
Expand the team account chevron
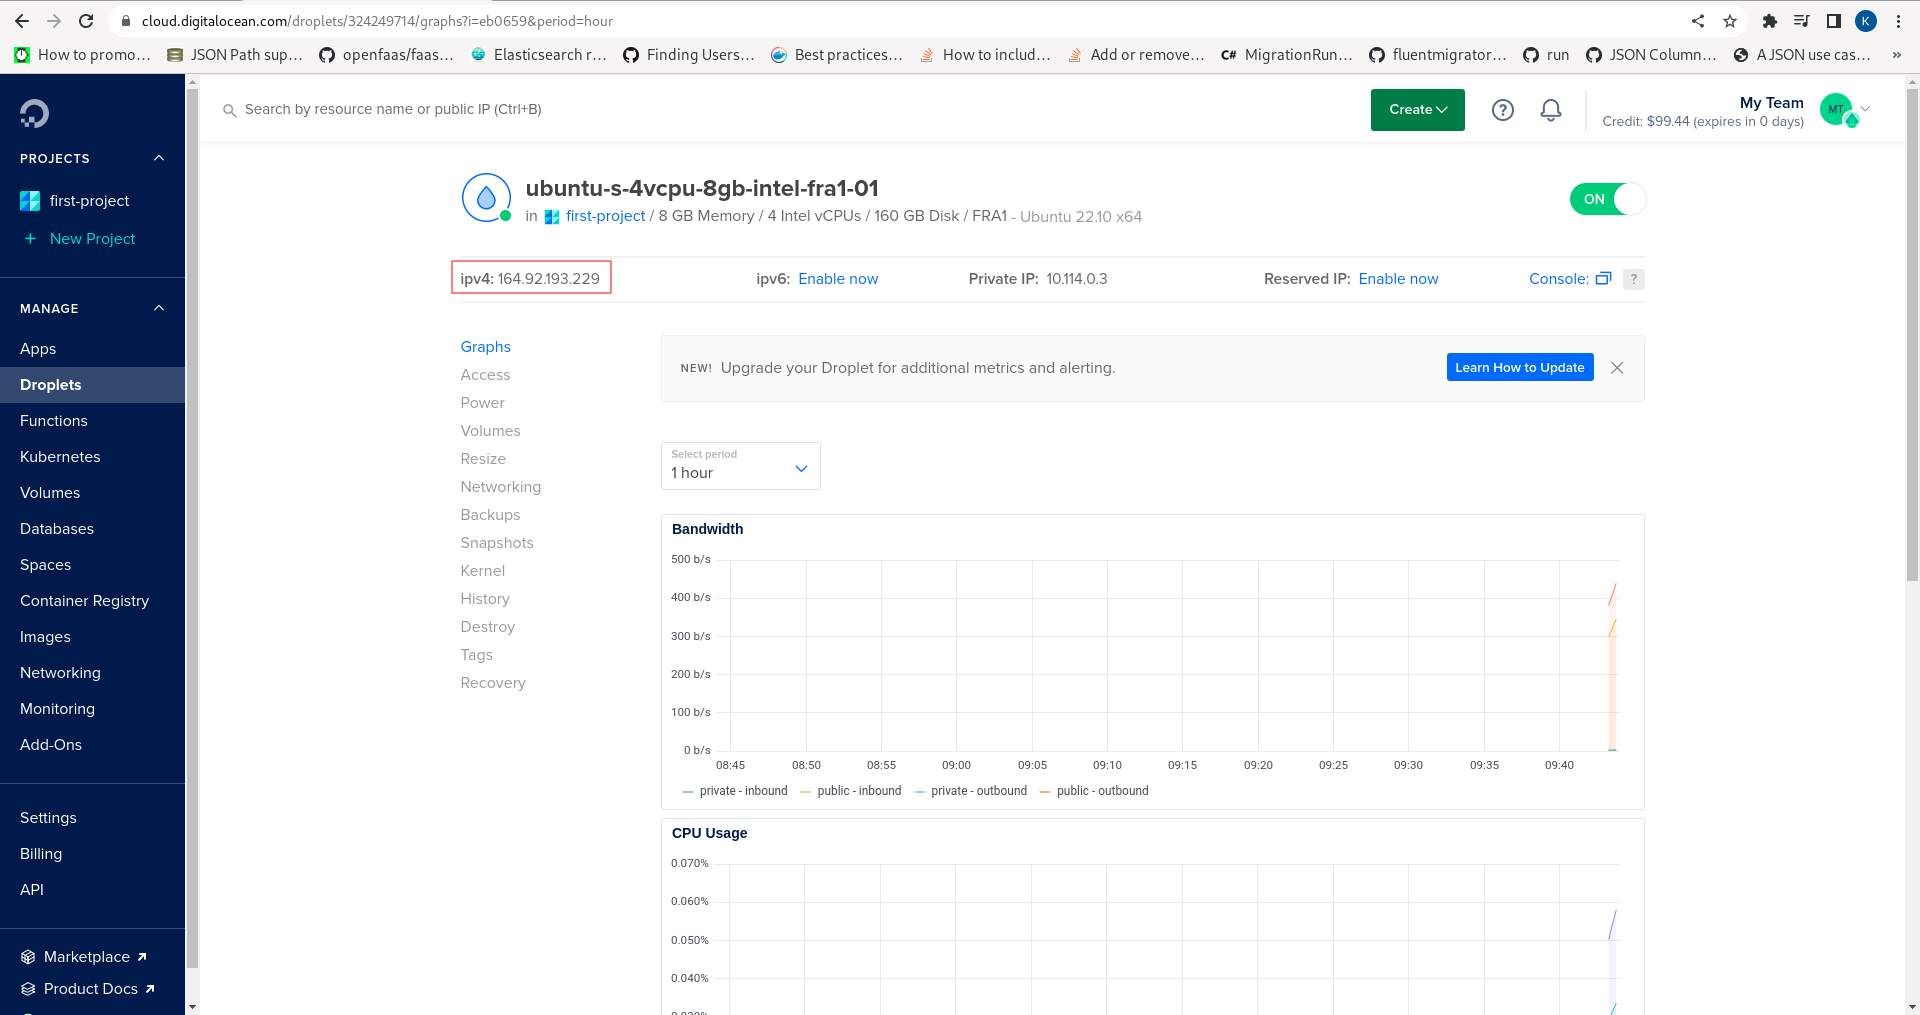pos(1865,109)
